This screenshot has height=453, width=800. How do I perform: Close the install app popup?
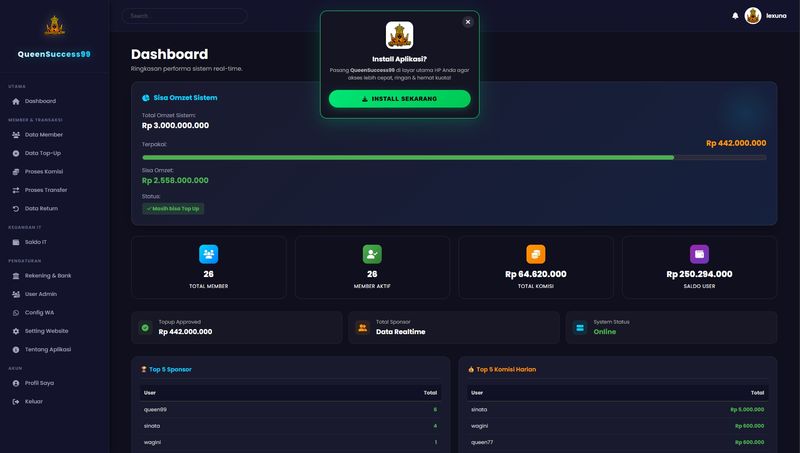click(x=467, y=21)
